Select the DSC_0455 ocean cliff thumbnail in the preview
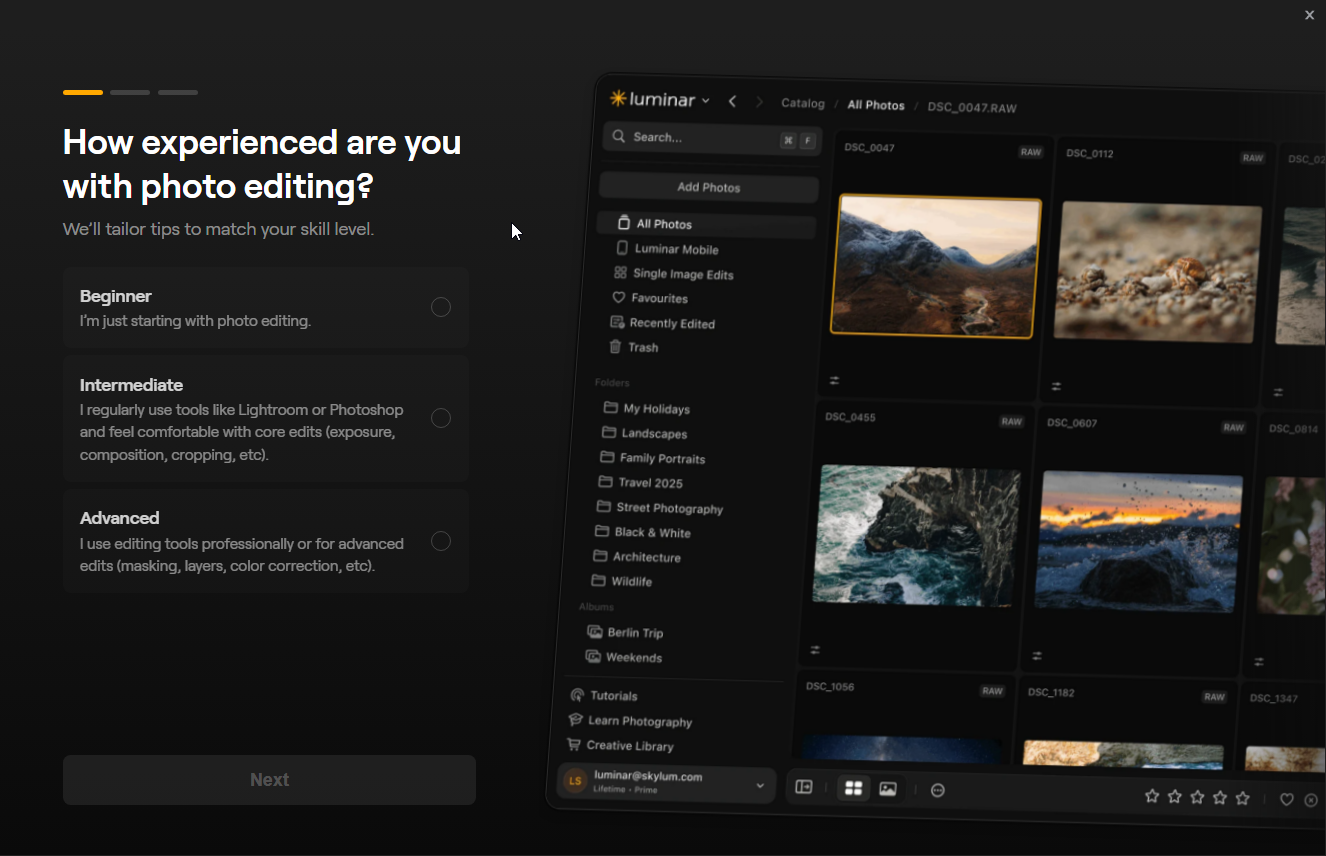The height and width of the screenshot is (856, 1326). (917, 535)
